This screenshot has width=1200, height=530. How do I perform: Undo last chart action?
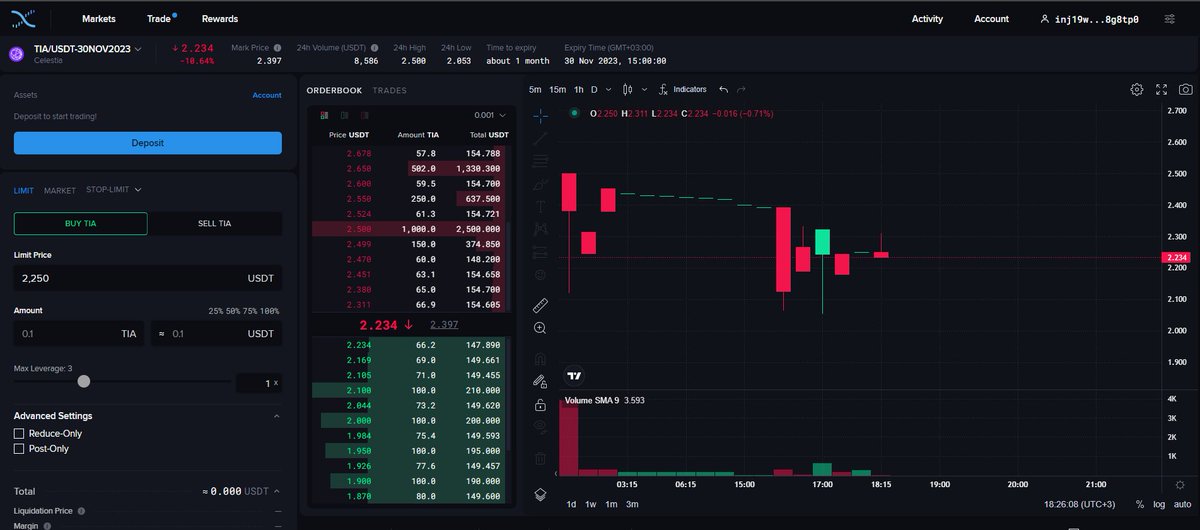[x=724, y=89]
